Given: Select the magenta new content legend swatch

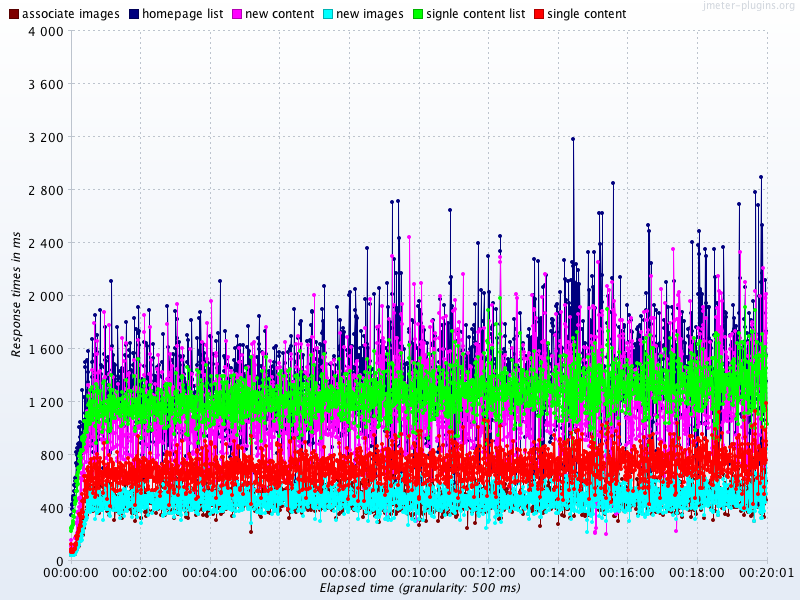Looking at the screenshot, I should coord(237,14).
